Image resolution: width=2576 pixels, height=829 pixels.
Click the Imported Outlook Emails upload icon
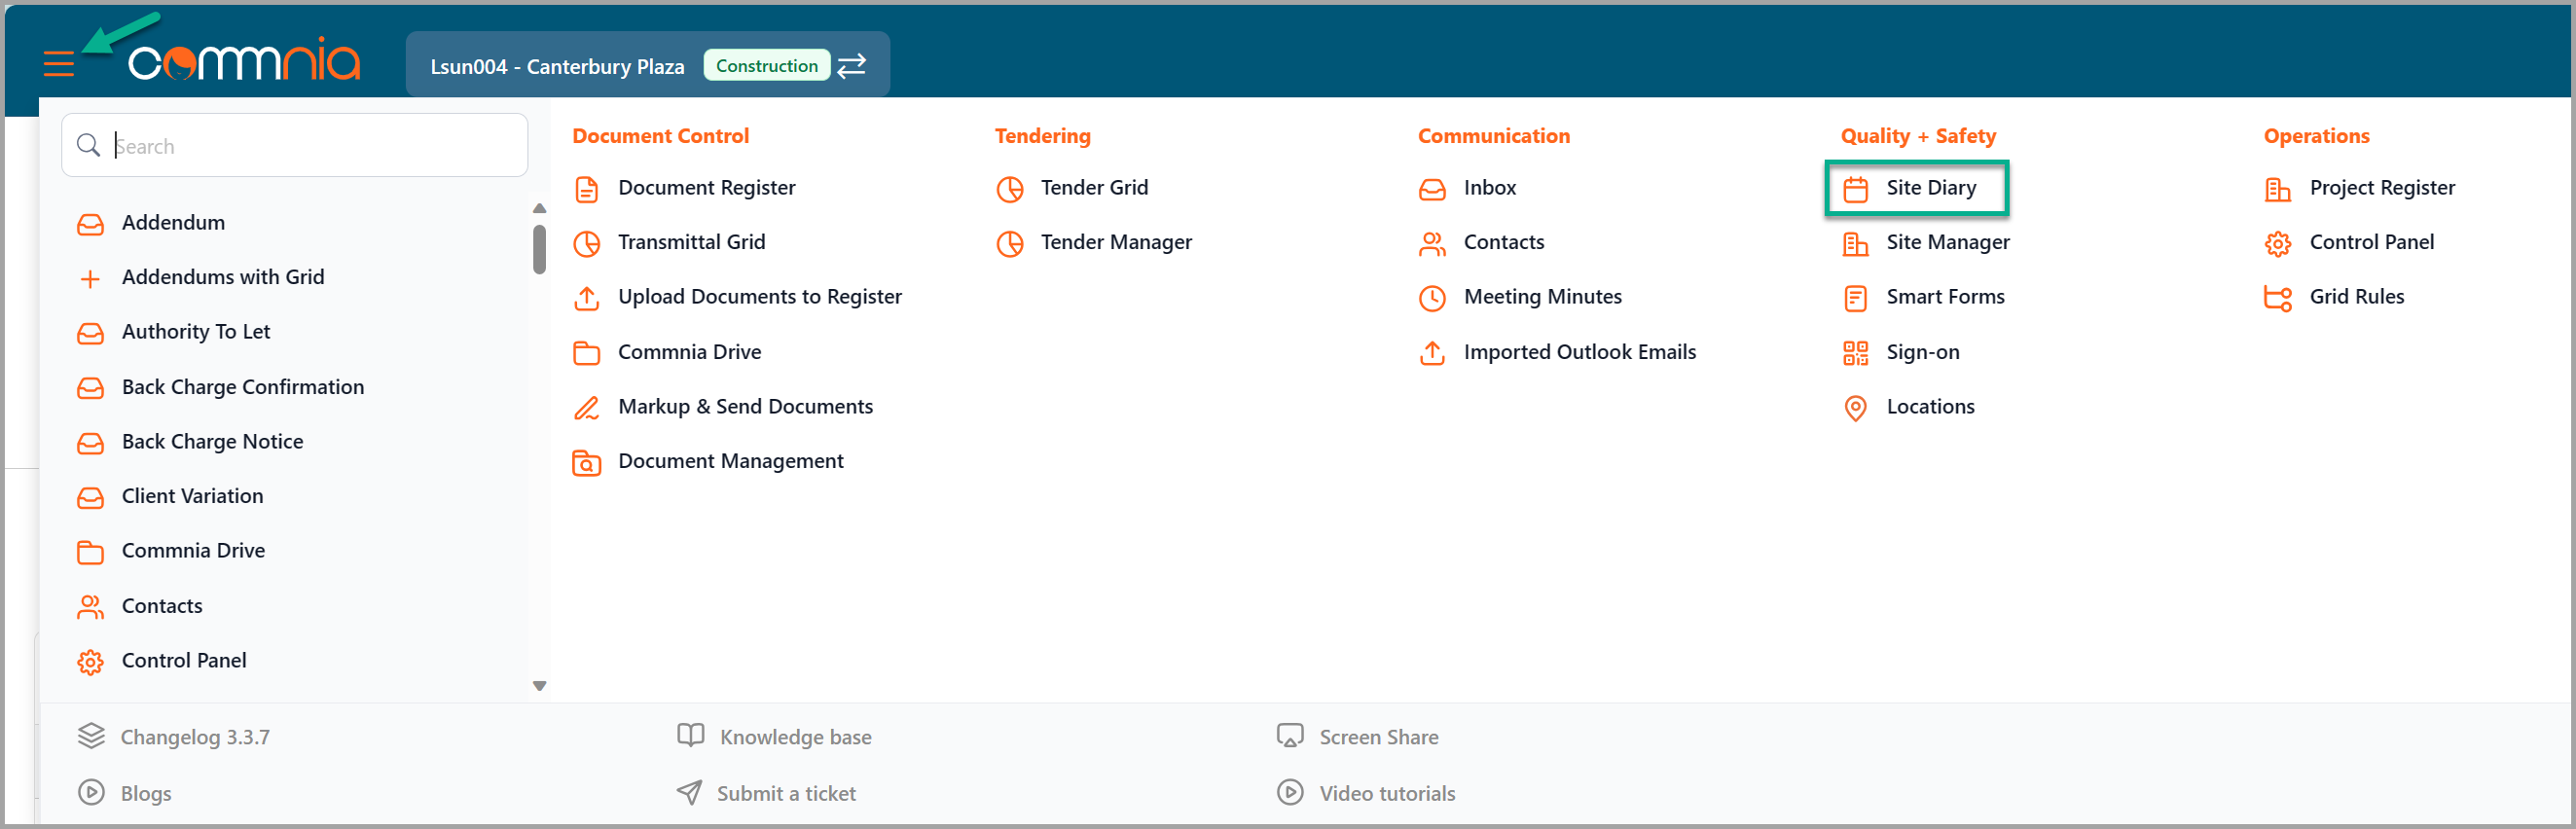point(1433,353)
